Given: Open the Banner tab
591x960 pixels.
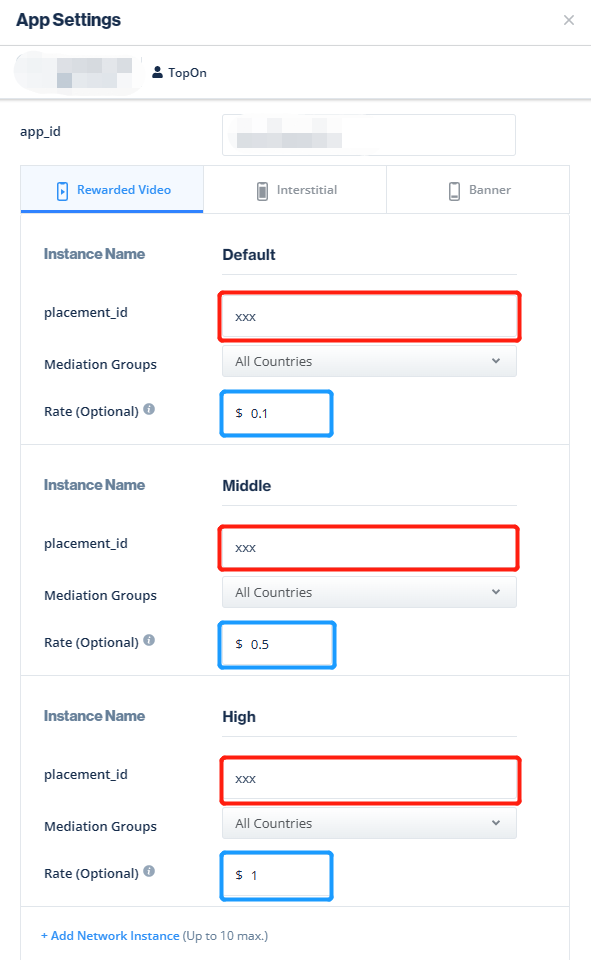Looking at the screenshot, I should 477,189.
